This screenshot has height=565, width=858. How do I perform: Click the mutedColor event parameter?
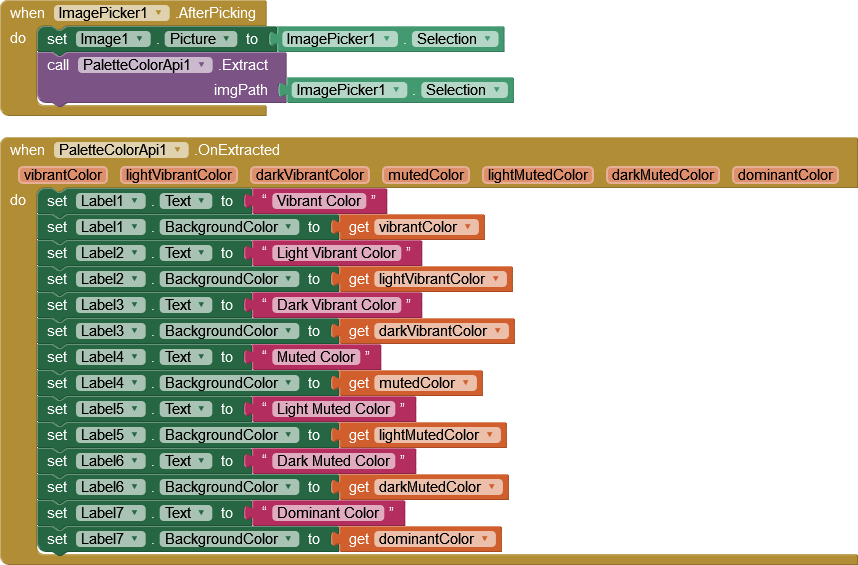coord(426,175)
